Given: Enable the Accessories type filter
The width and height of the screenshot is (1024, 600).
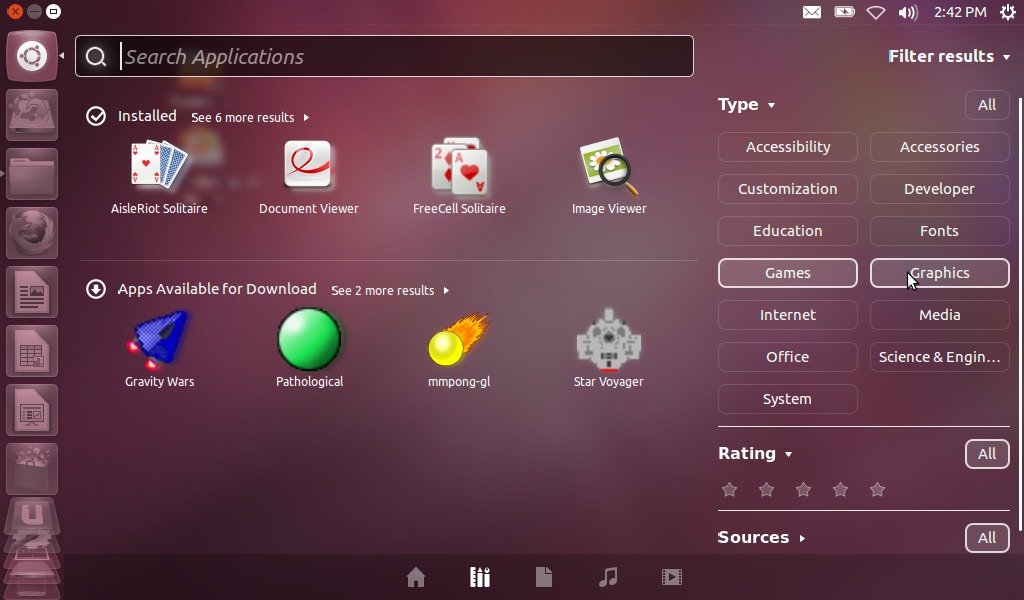Looking at the screenshot, I should coord(940,147).
